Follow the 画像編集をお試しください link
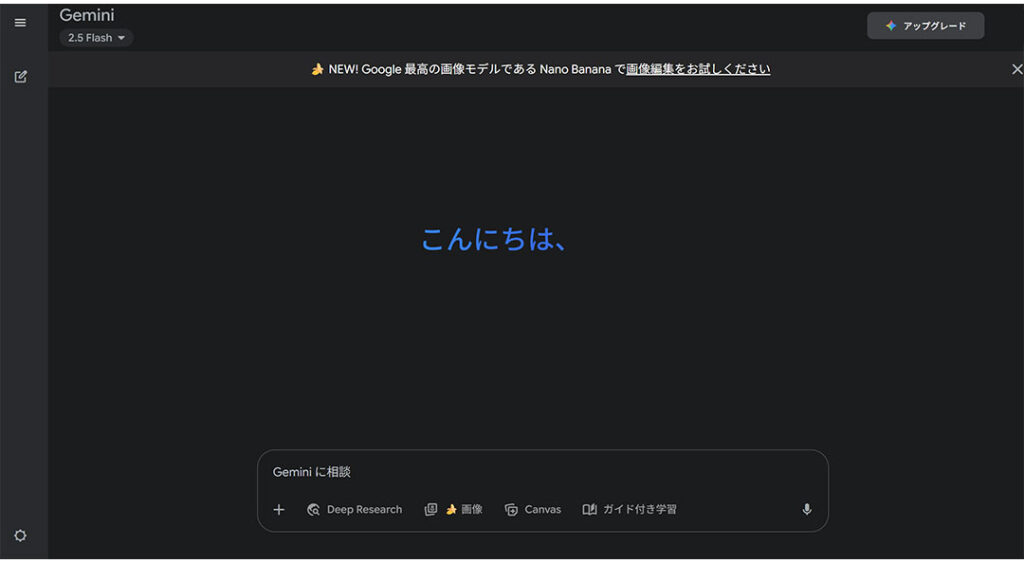1024x563 pixels. 698,69
